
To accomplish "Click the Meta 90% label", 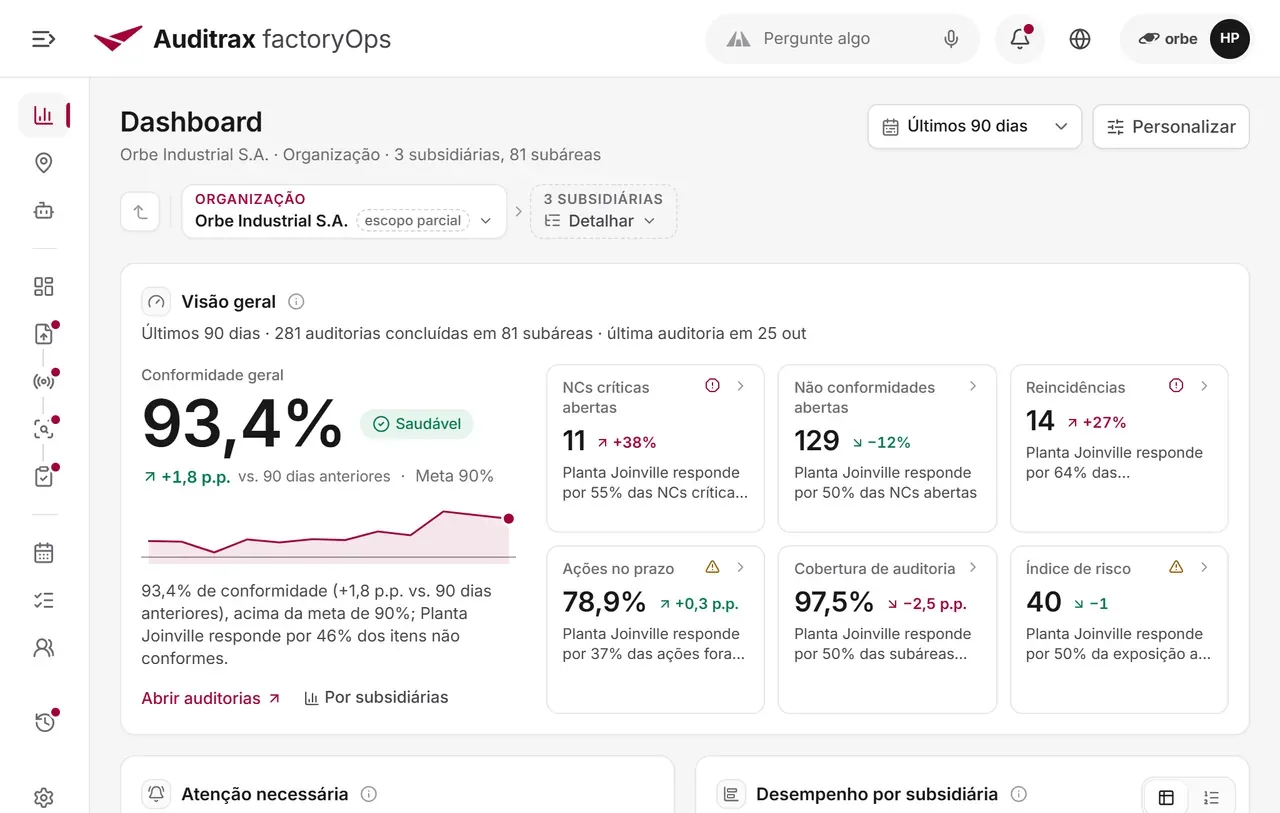I will tap(454, 477).
